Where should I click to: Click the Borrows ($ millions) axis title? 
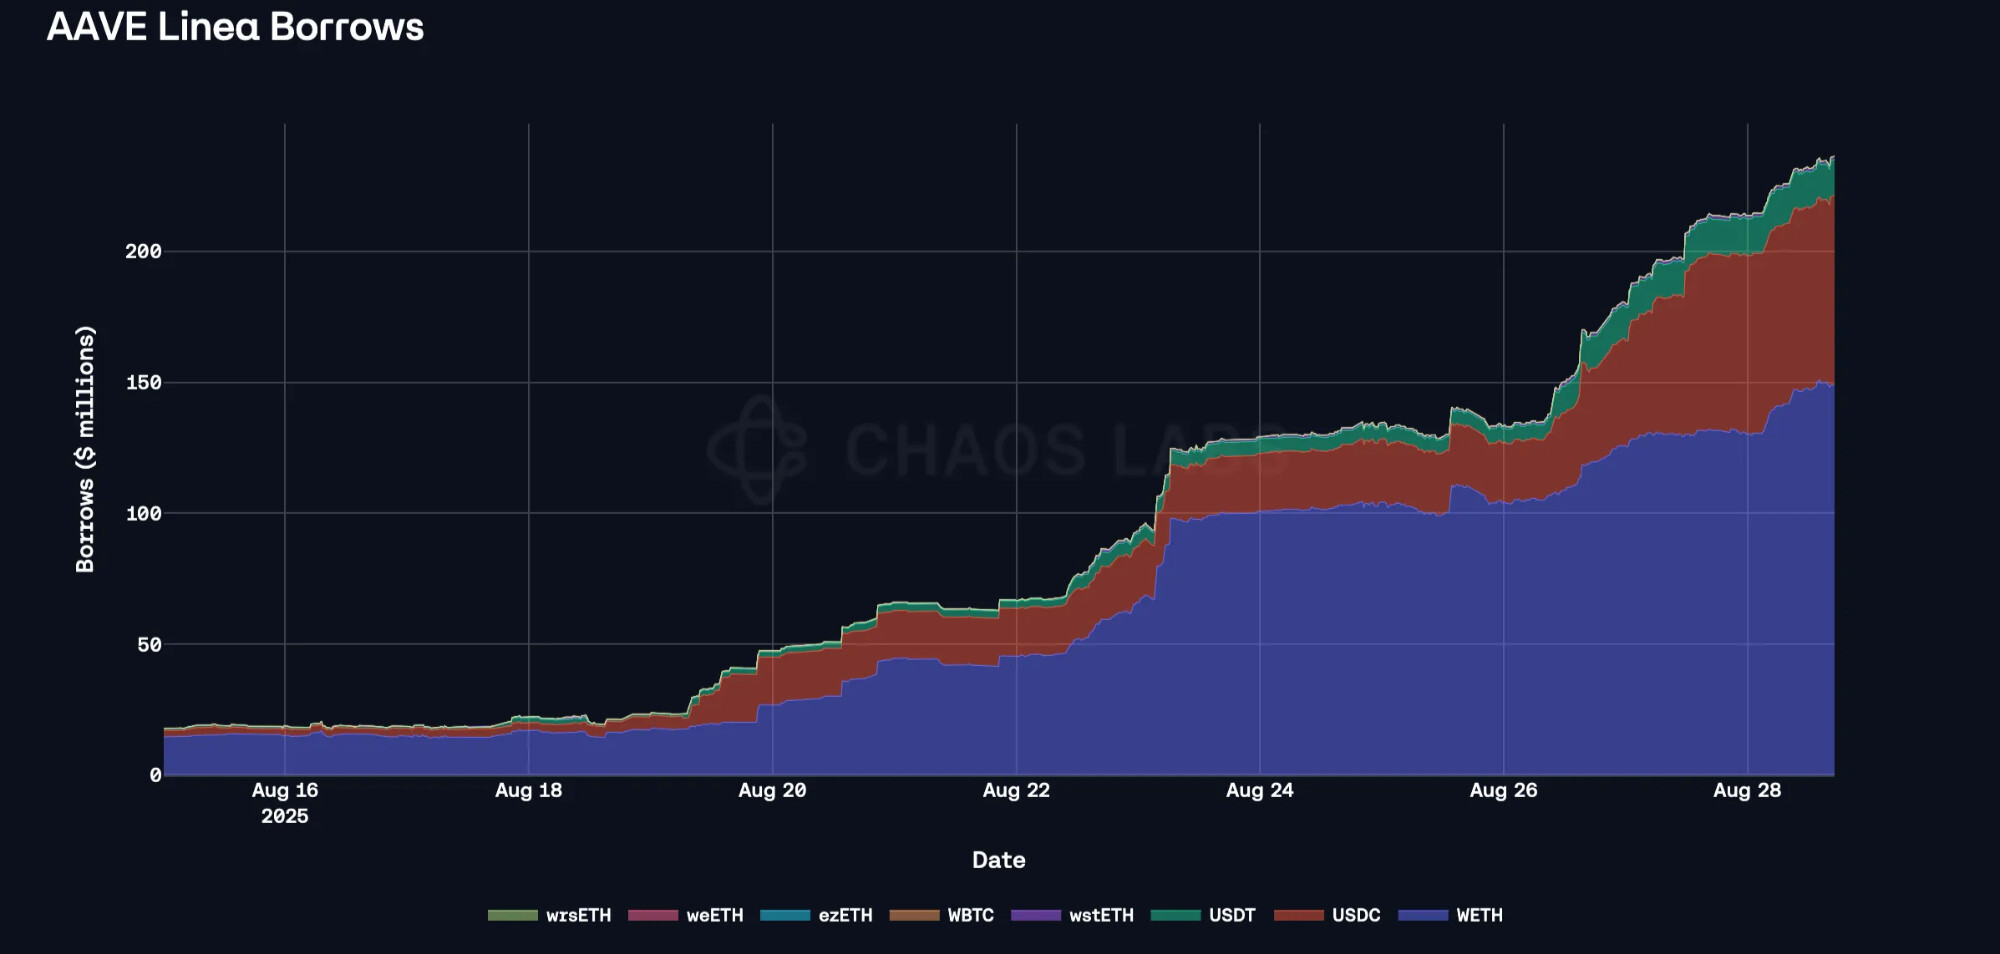pyautogui.click(x=85, y=449)
